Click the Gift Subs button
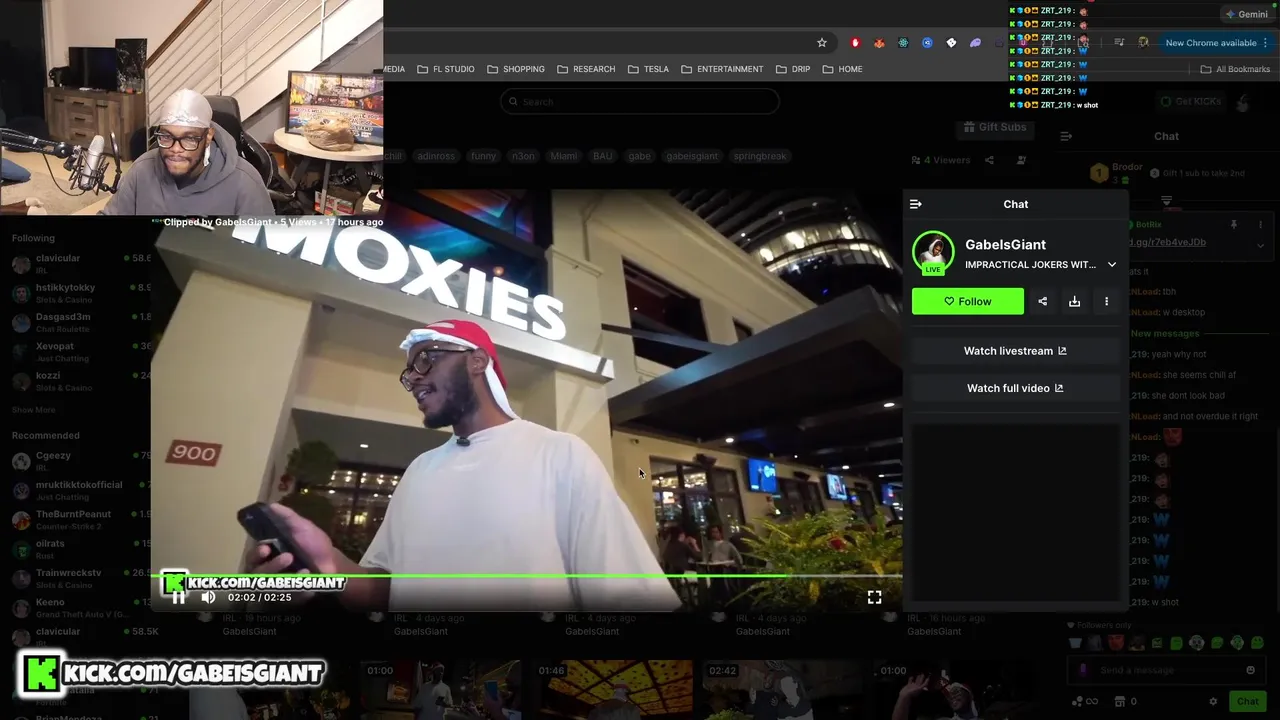 (995, 127)
